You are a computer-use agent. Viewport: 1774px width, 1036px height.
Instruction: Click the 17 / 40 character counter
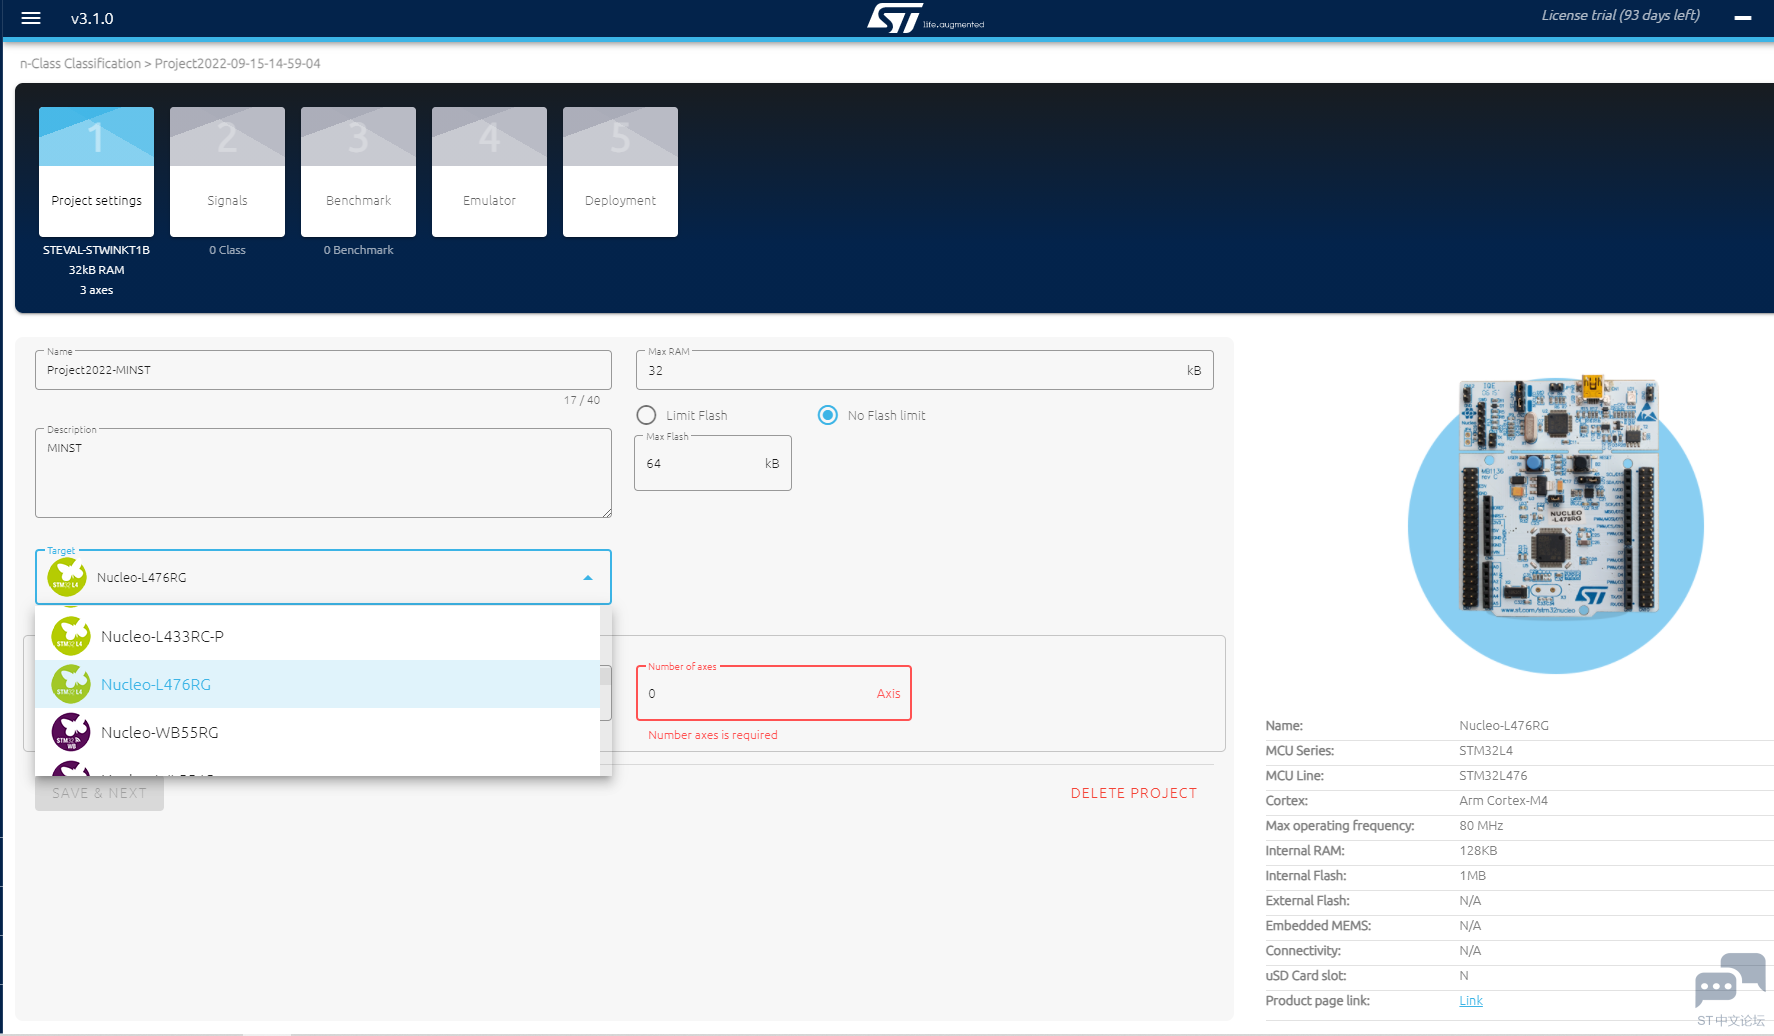click(x=582, y=400)
